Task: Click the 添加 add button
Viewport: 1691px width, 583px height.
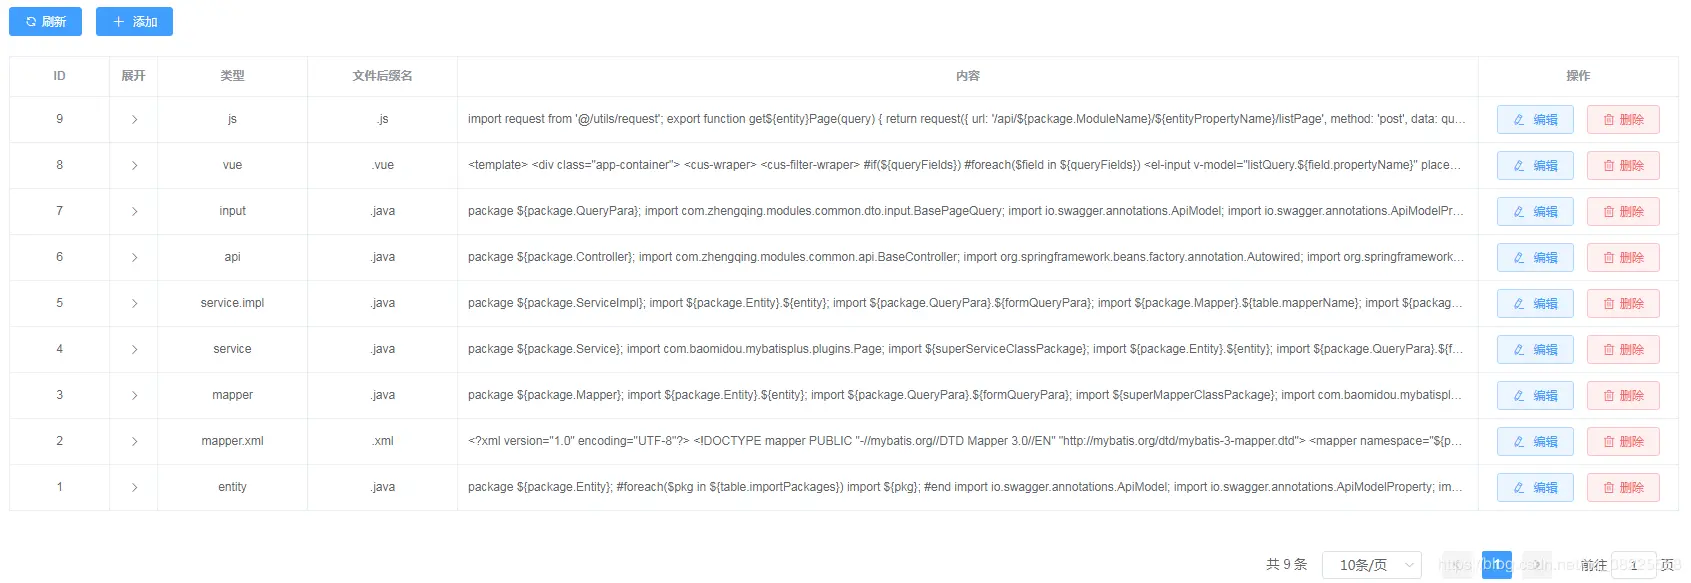Action: click(134, 21)
